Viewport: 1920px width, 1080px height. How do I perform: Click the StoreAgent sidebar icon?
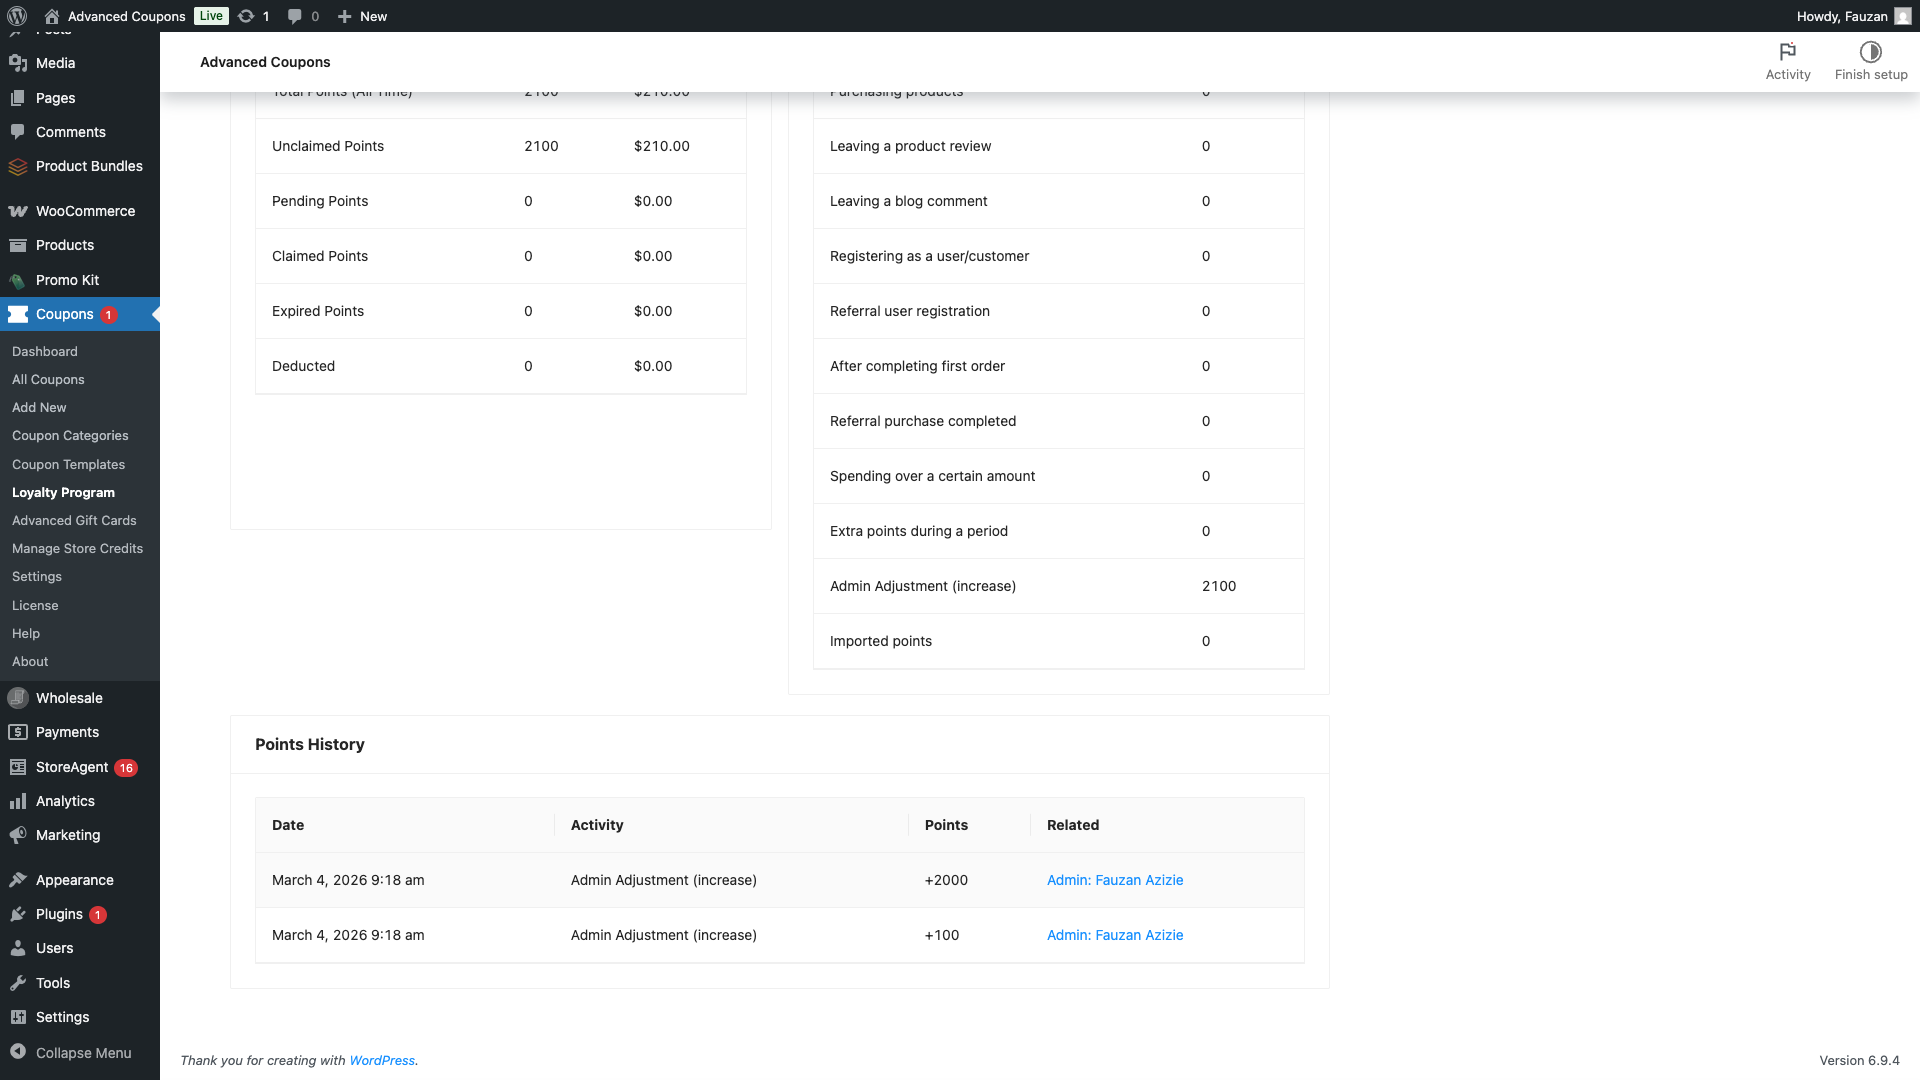click(18, 767)
